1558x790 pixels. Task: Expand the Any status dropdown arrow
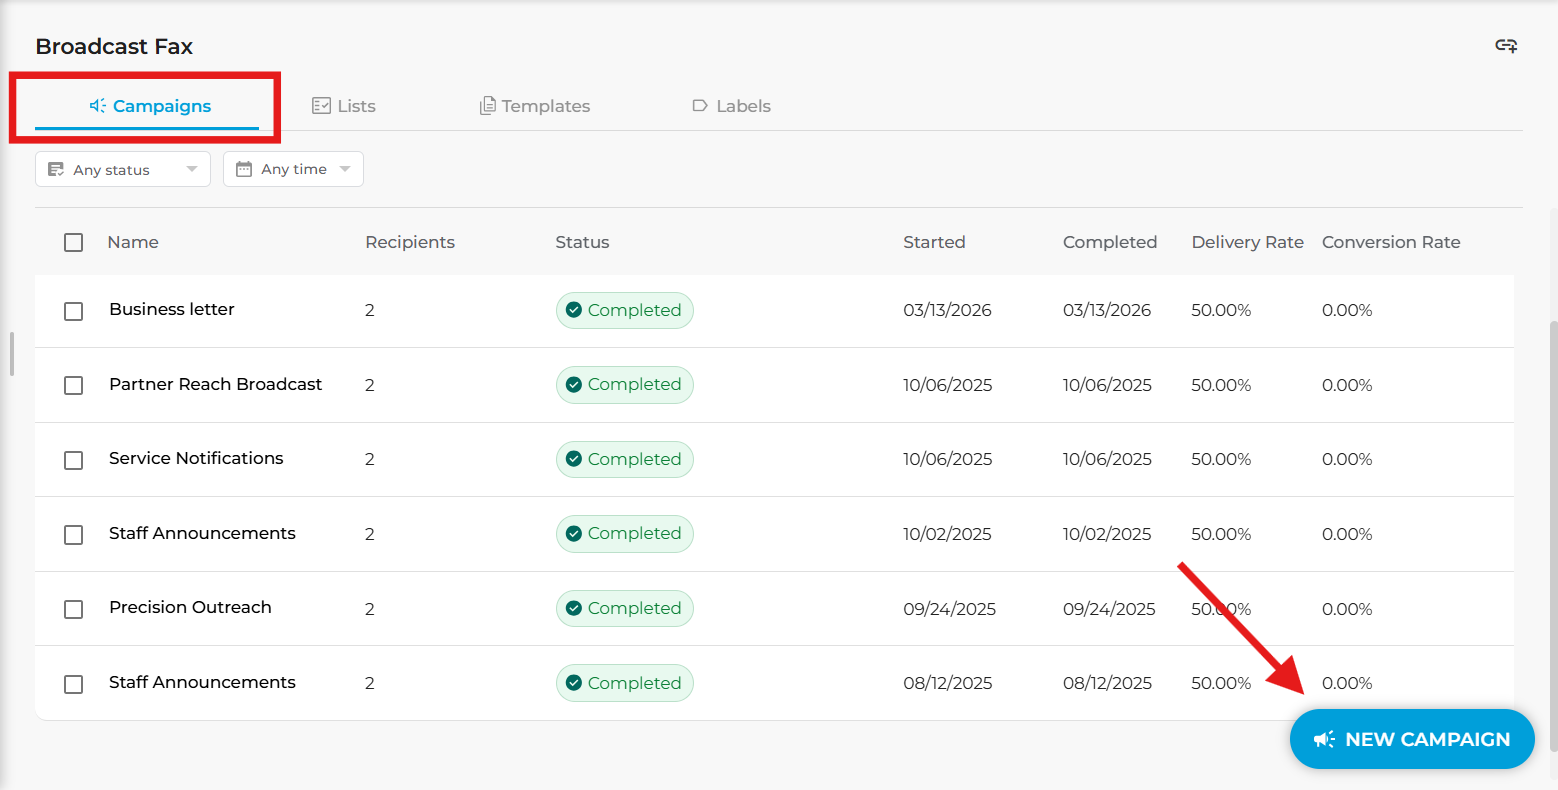pos(192,170)
